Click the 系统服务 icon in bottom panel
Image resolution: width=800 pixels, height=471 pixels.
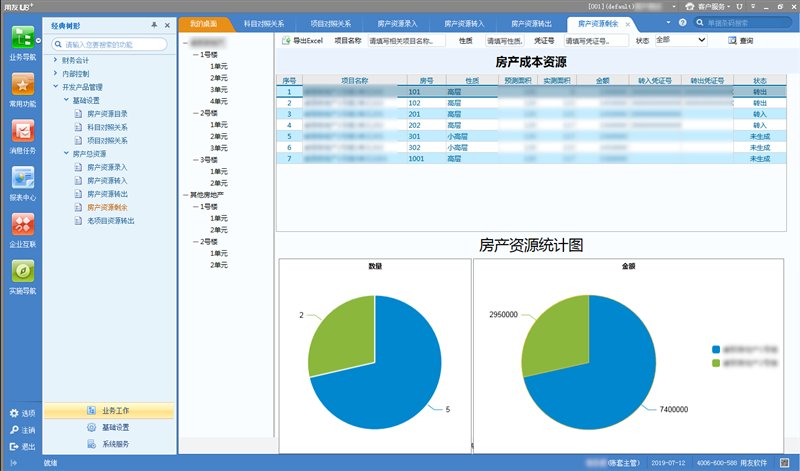click(x=91, y=444)
